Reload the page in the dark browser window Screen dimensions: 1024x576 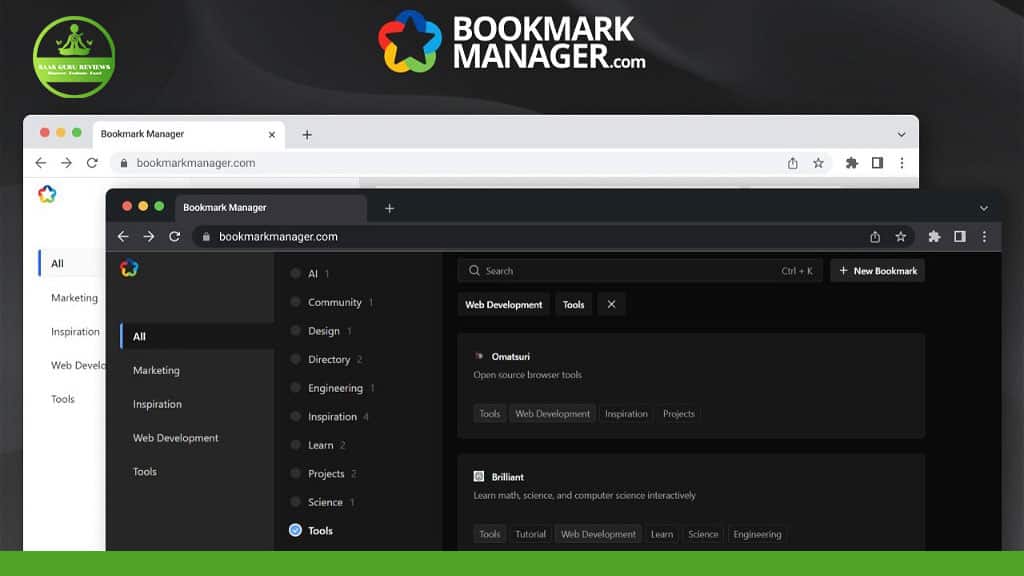[174, 236]
